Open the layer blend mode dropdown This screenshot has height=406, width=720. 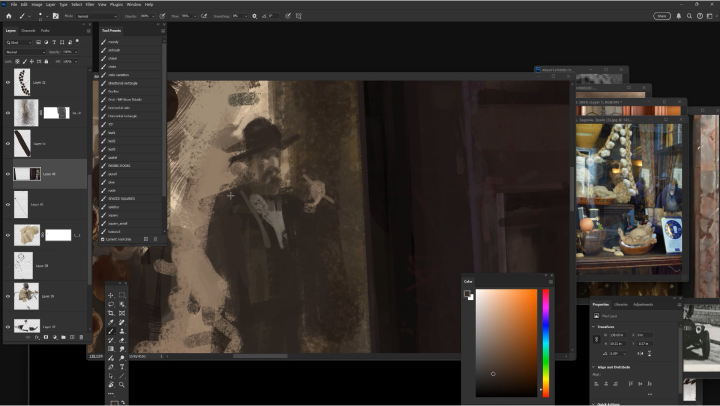click(25, 52)
